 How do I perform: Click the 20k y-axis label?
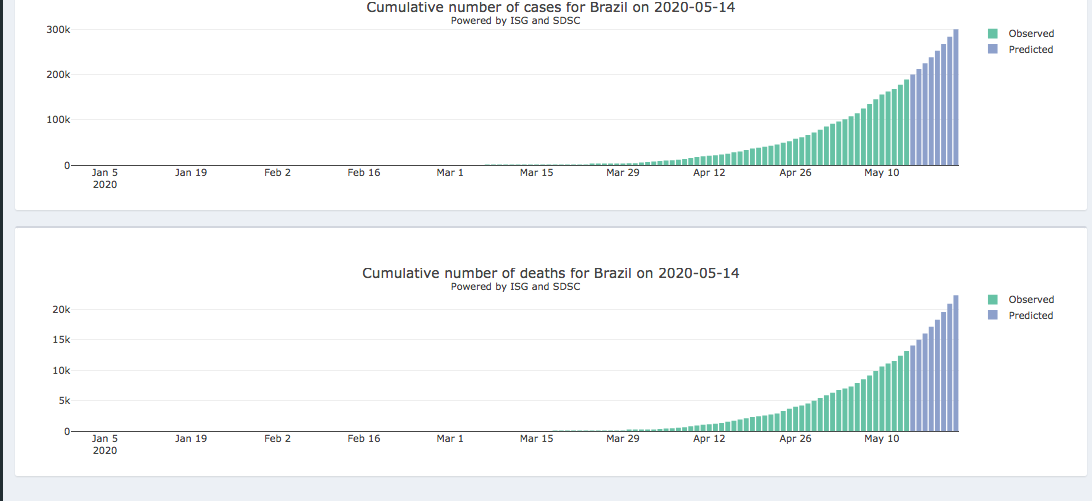61,310
